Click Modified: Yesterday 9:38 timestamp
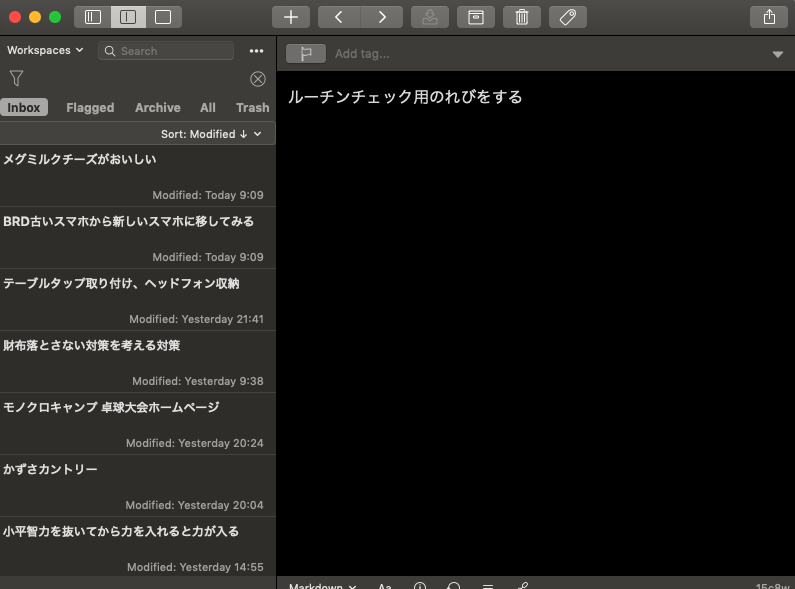The width and height of the screenshot is (795, 589). click(198, 381)
